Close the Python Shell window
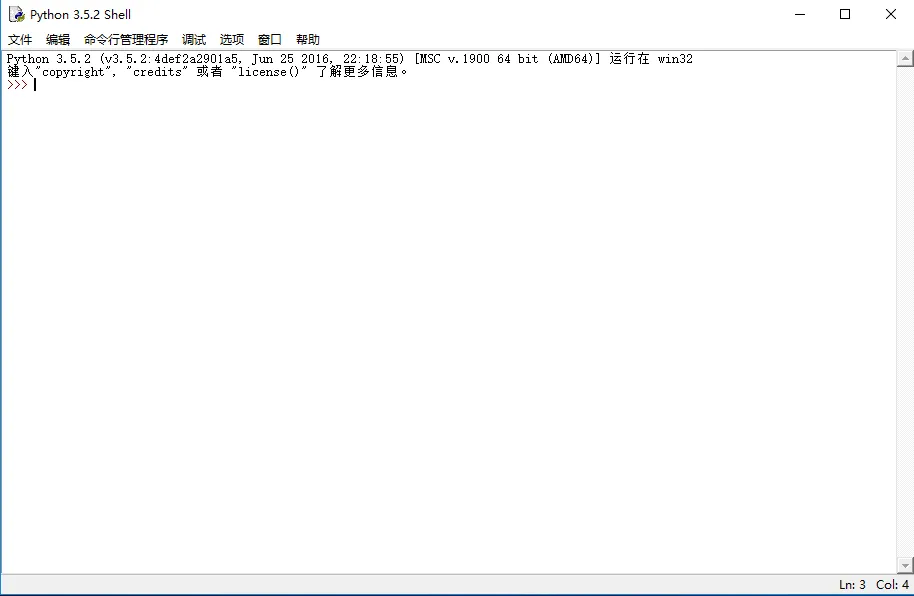The image size is (914, 596). (x=891, y=14)
